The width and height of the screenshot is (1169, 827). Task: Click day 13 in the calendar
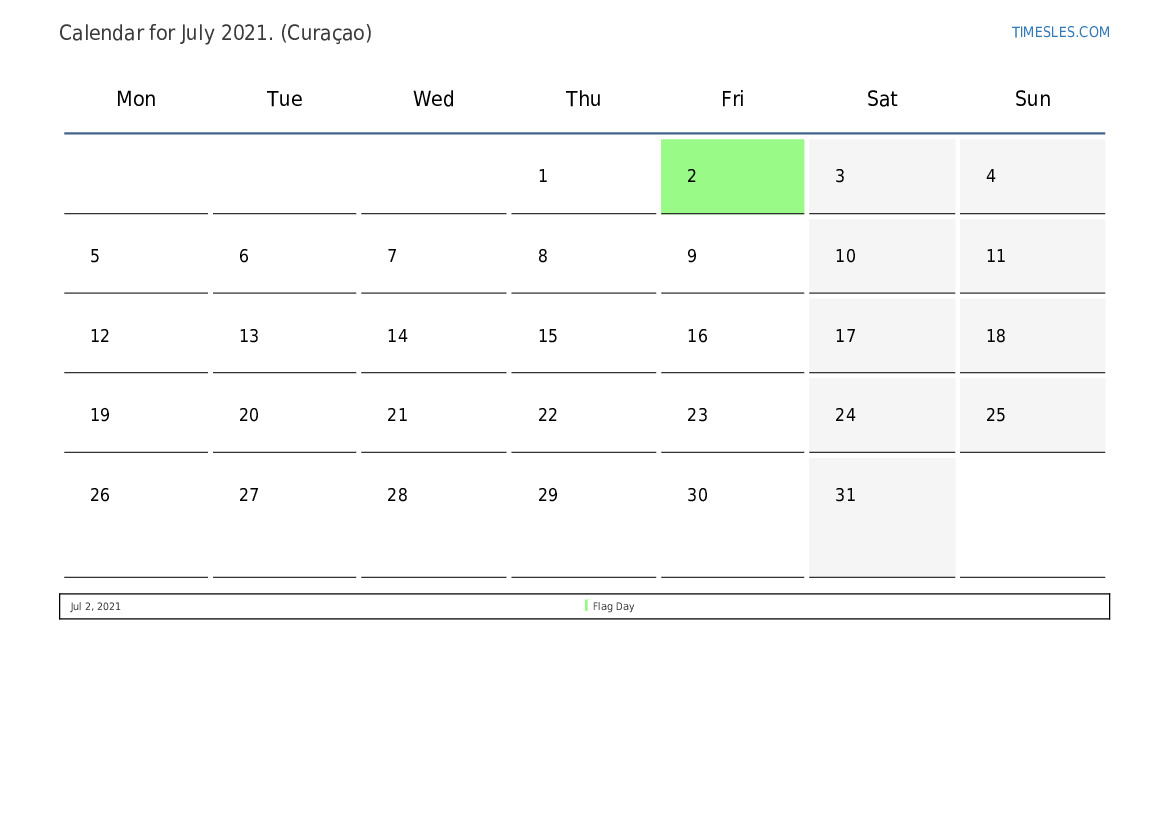(284, 336)
